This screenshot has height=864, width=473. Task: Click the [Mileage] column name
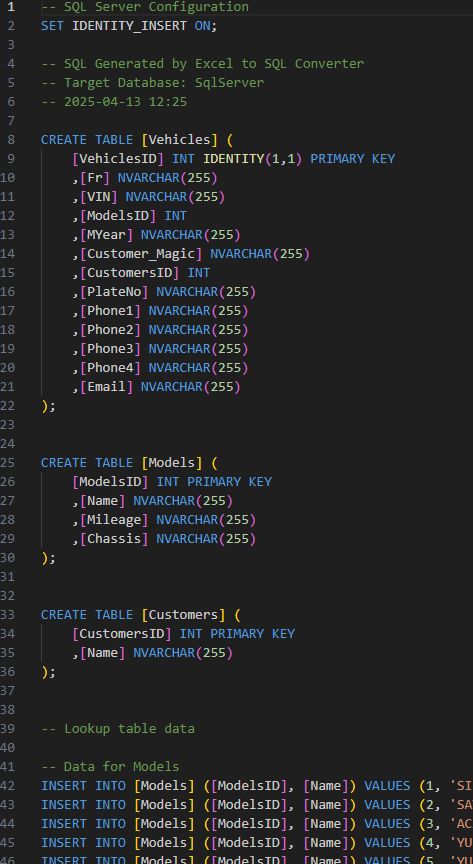coord(114,520)
